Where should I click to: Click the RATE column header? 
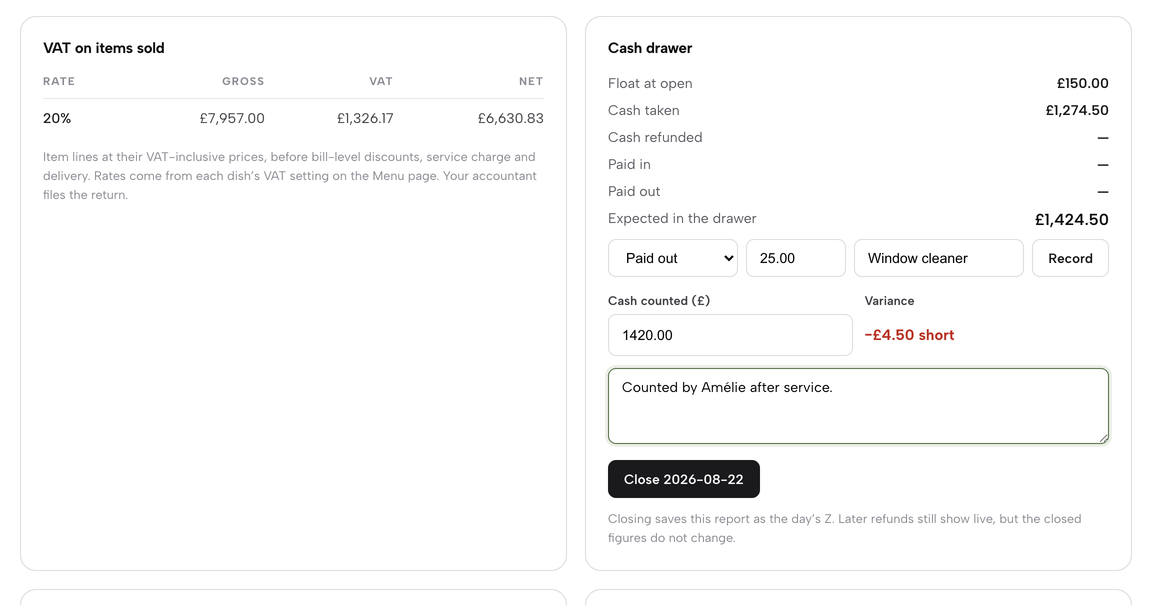point(59,82)
